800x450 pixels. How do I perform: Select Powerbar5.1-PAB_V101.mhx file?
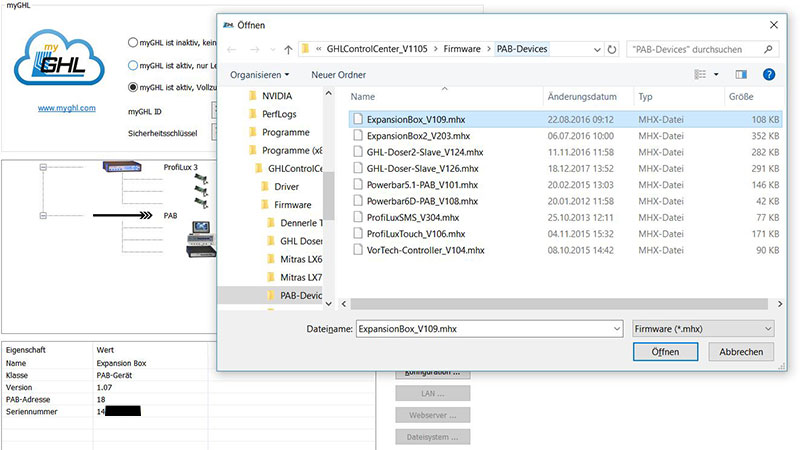565,185
